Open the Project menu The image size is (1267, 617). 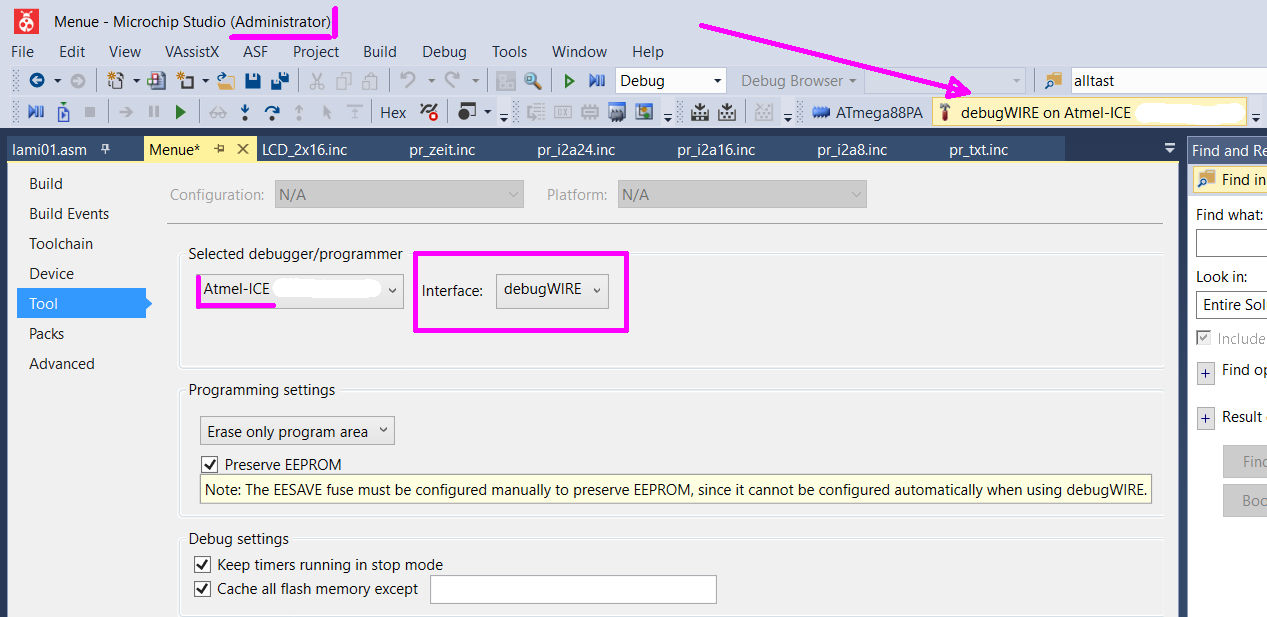coord(316,51)
